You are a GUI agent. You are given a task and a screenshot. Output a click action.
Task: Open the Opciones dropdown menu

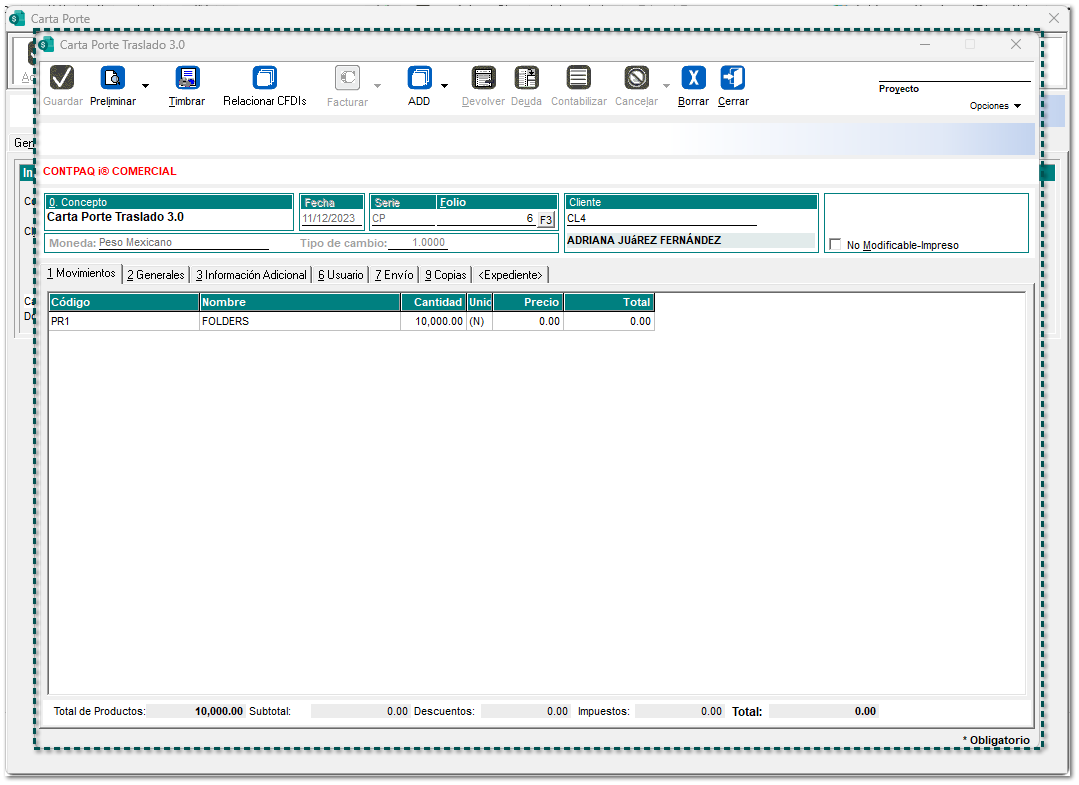coord(995,106)
